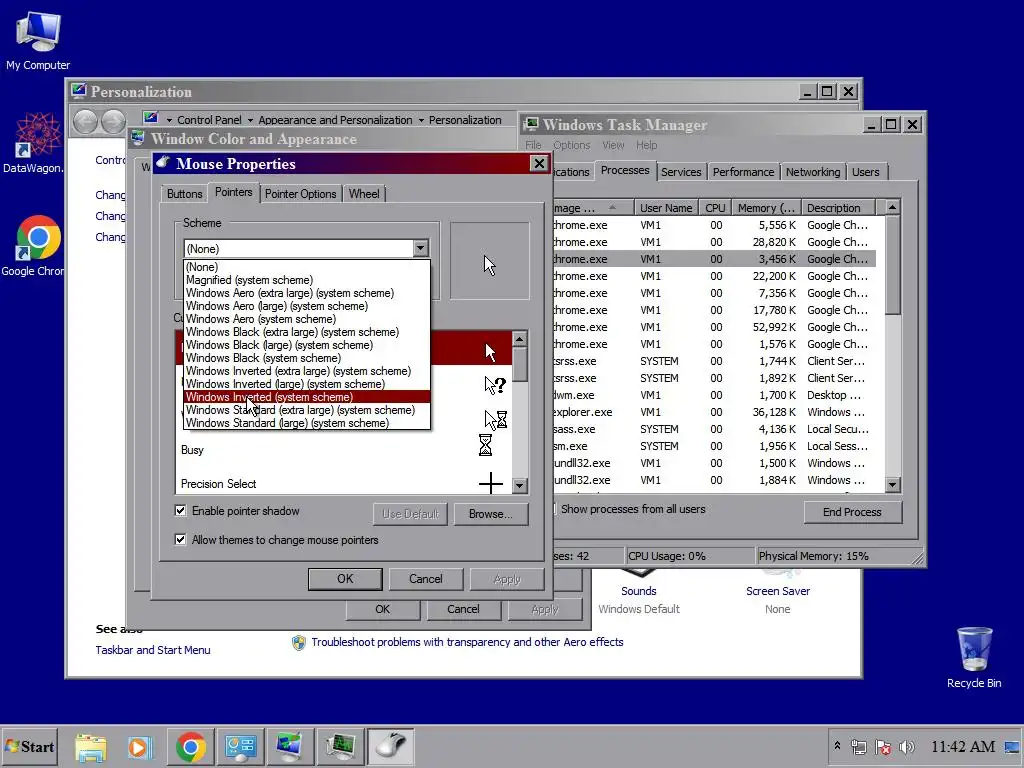Choose Windows Black (extra large) scheme

point(307,332)
